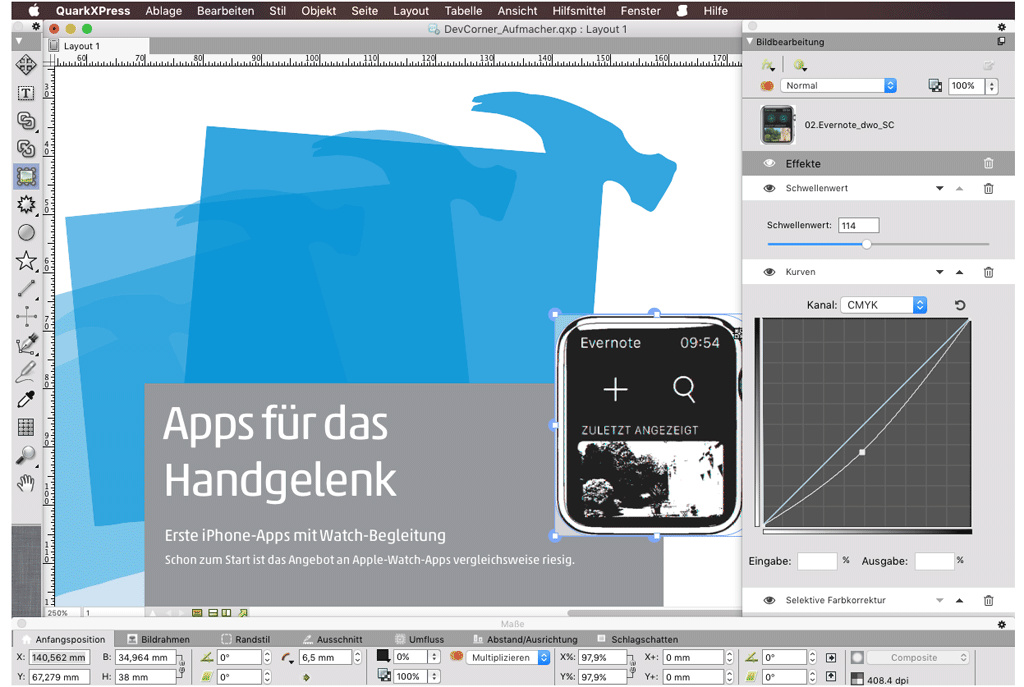Open the Multiplizieren dropdown

click(x=509, y=657)
